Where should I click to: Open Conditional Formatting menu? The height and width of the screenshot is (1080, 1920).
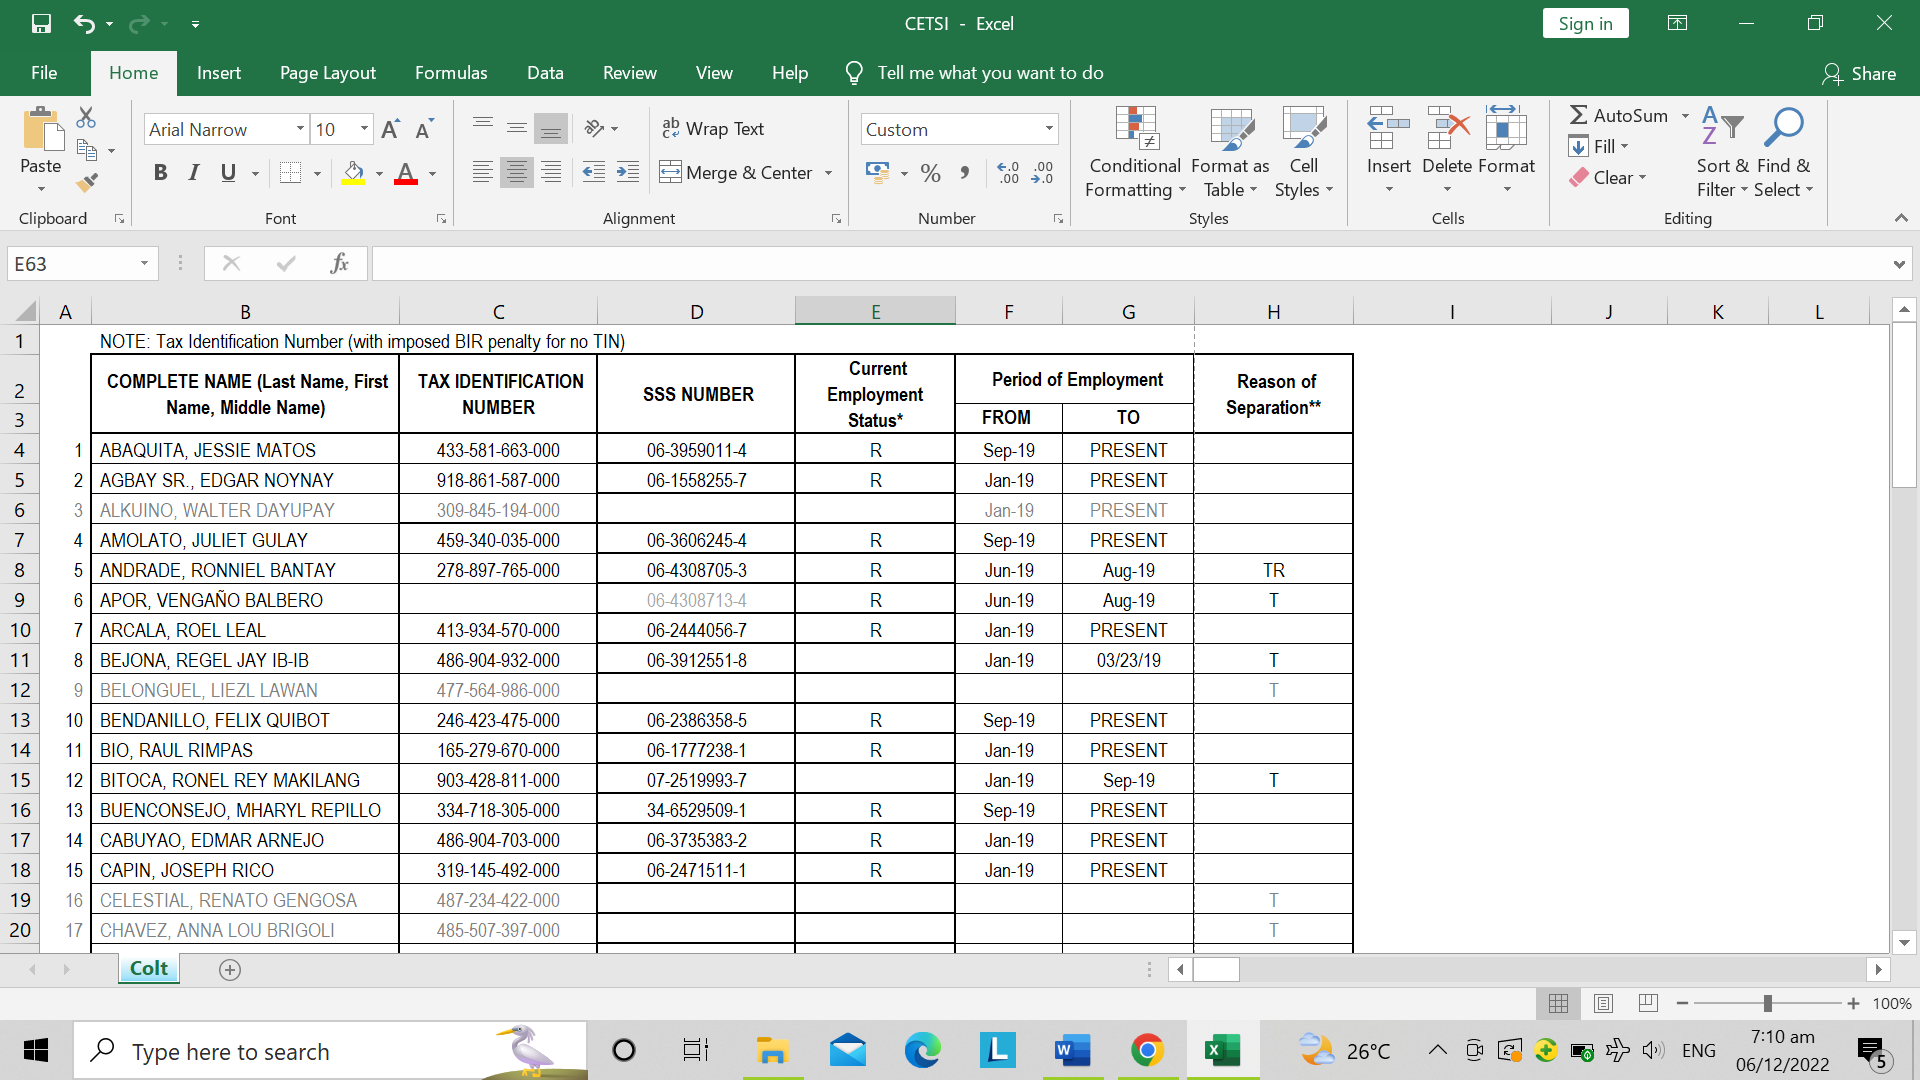pos(1135,152)
